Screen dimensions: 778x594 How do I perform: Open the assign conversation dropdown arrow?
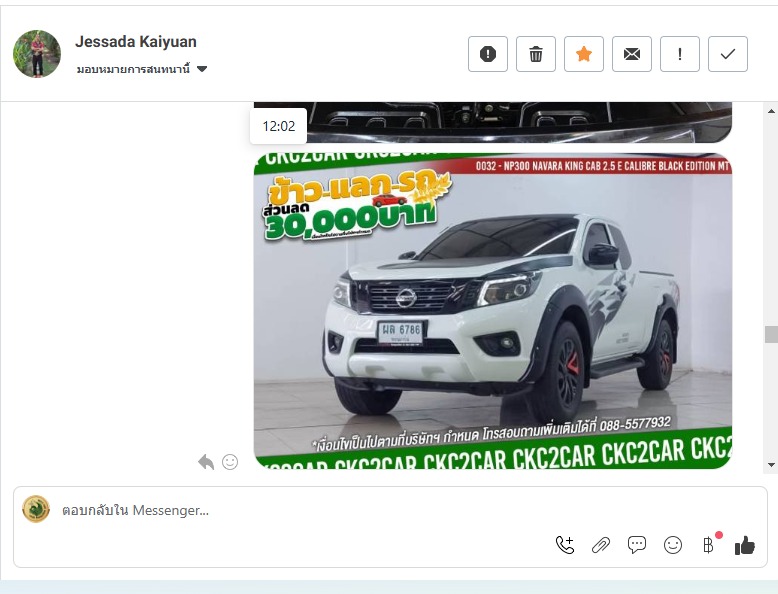coord(202,69)
